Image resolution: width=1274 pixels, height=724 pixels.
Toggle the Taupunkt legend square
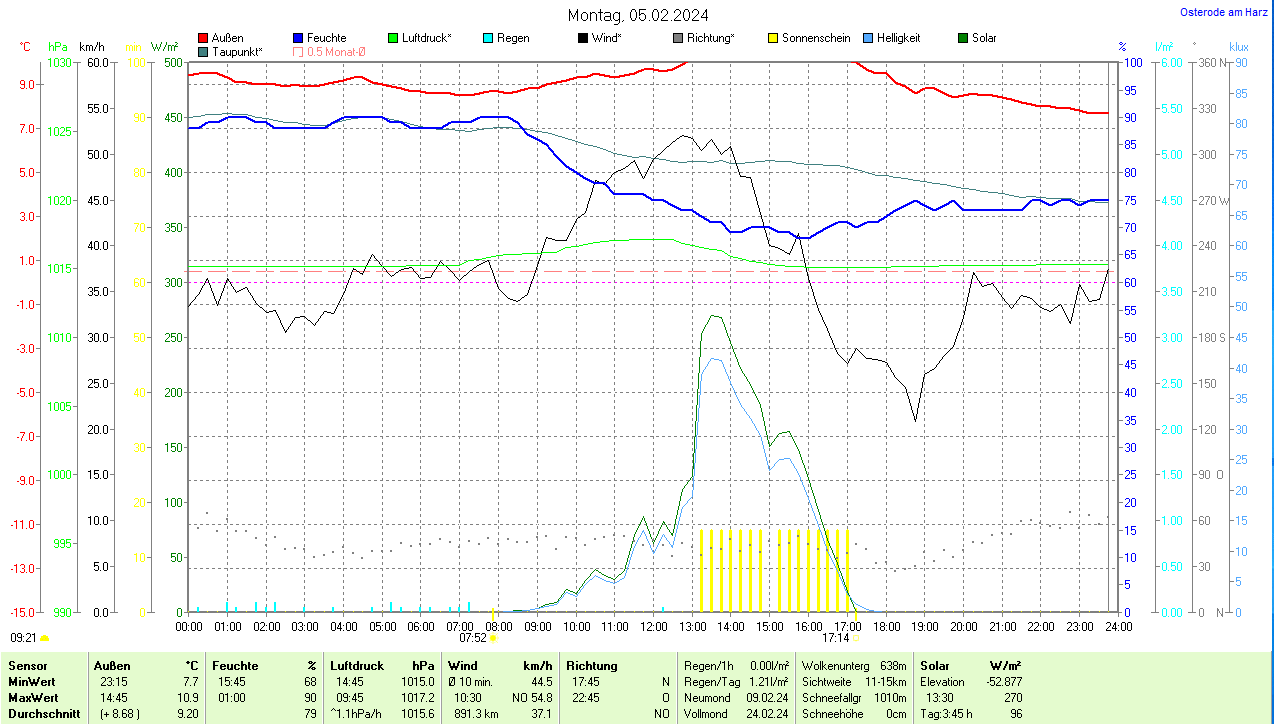click(x=204, y=51)
